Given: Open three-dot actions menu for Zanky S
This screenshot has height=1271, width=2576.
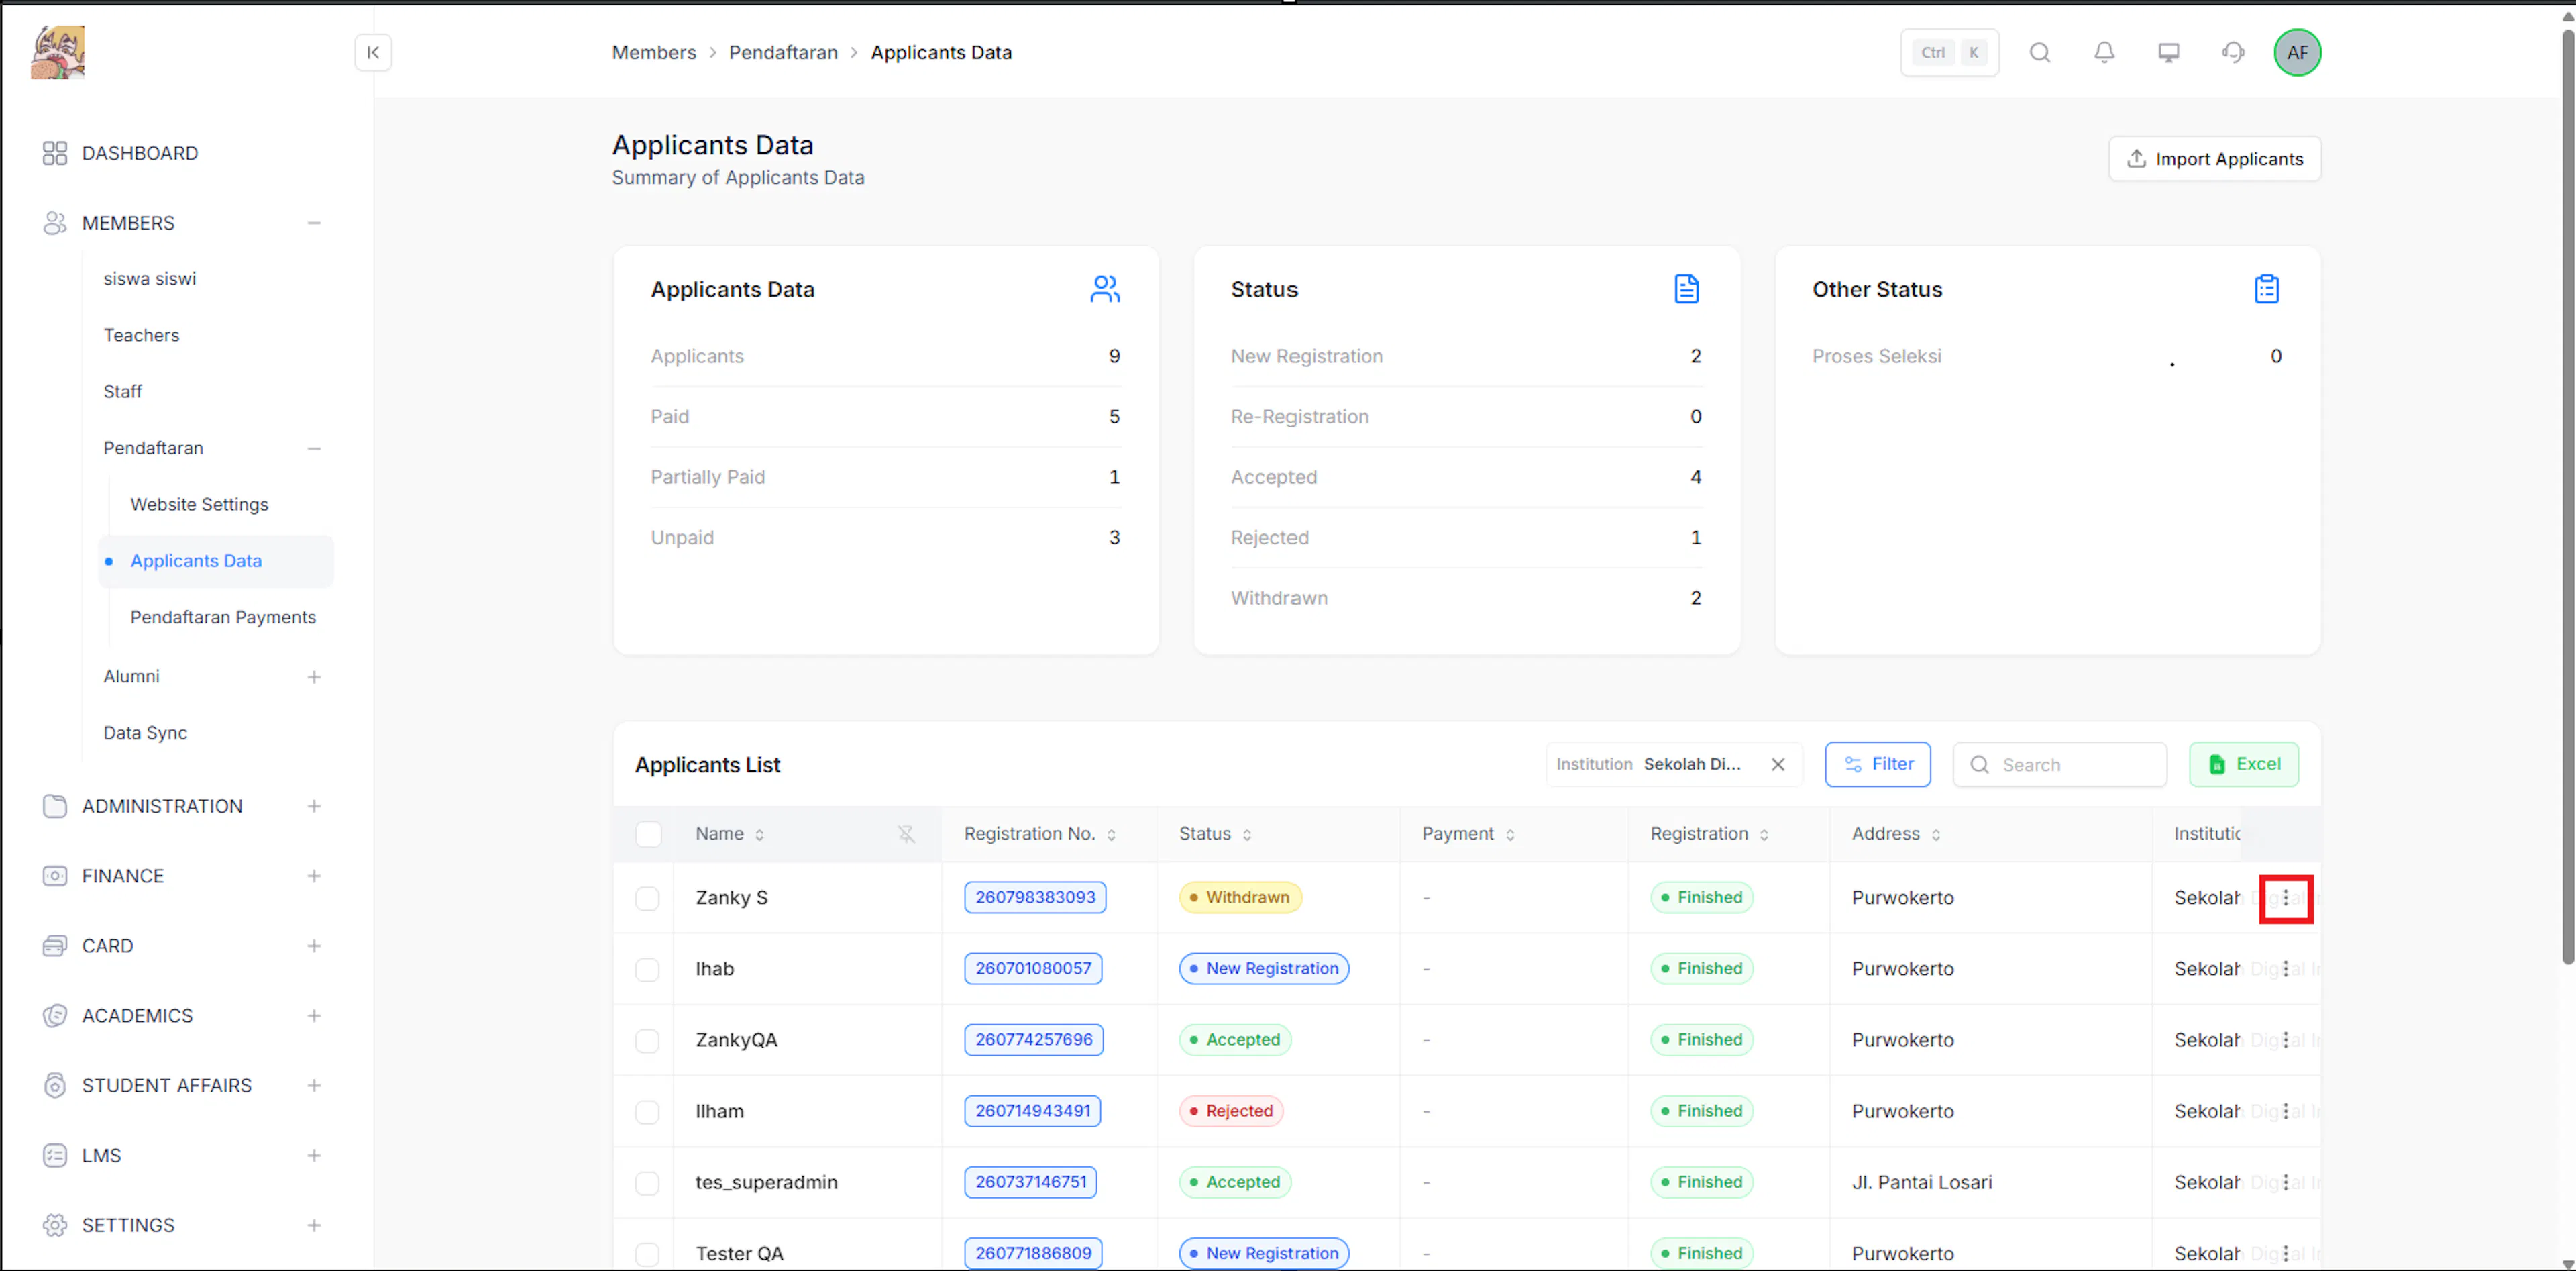Looking at the screenshot, I should [2285, 898].
